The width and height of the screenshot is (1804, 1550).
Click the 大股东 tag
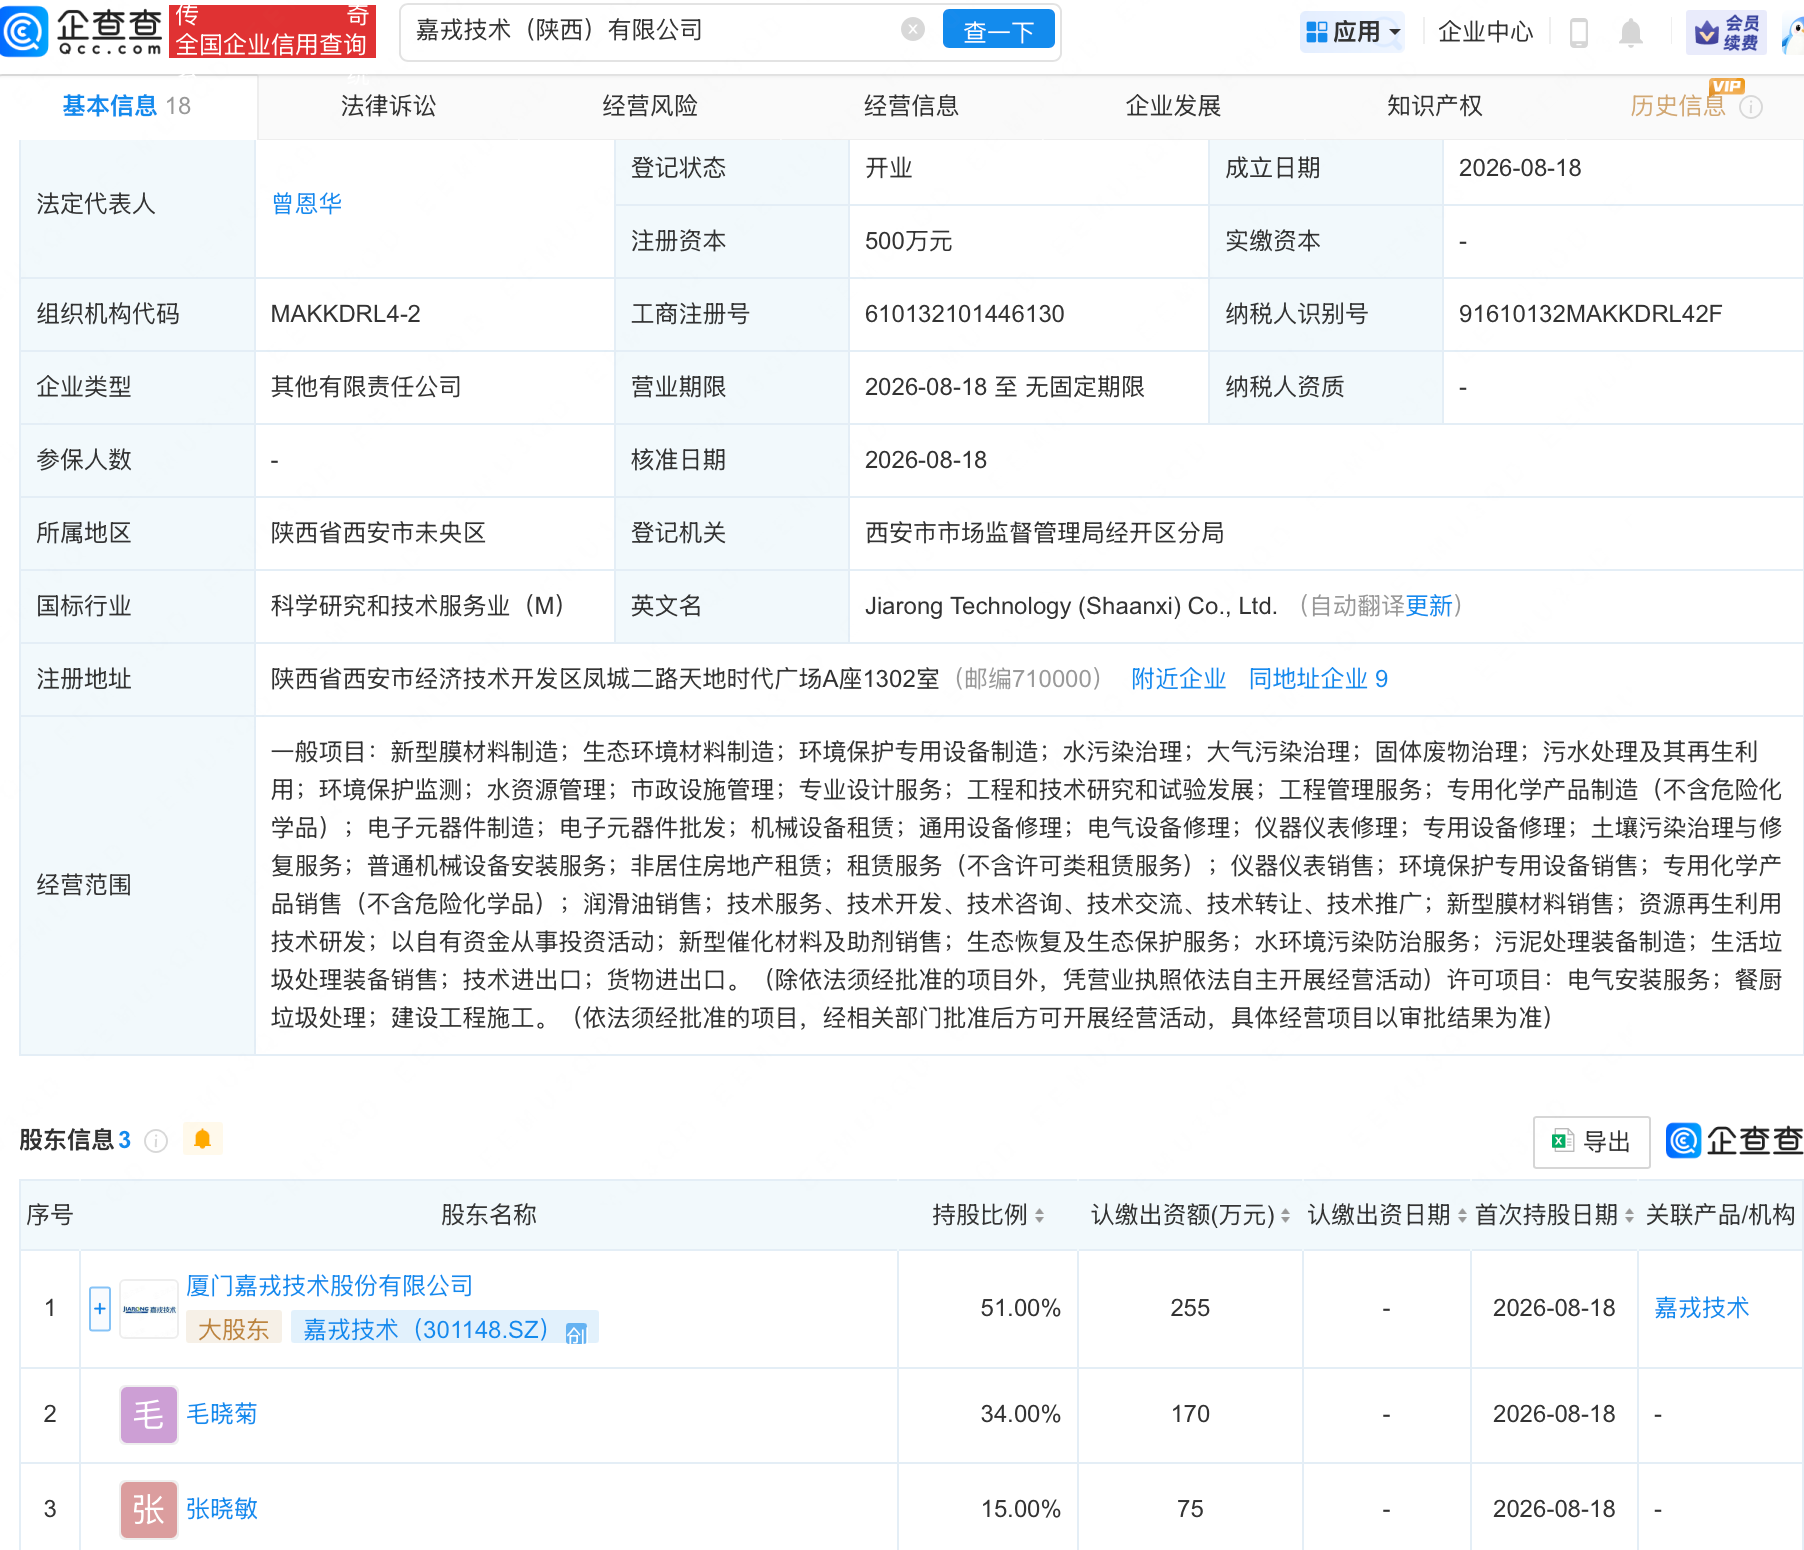233,1328
